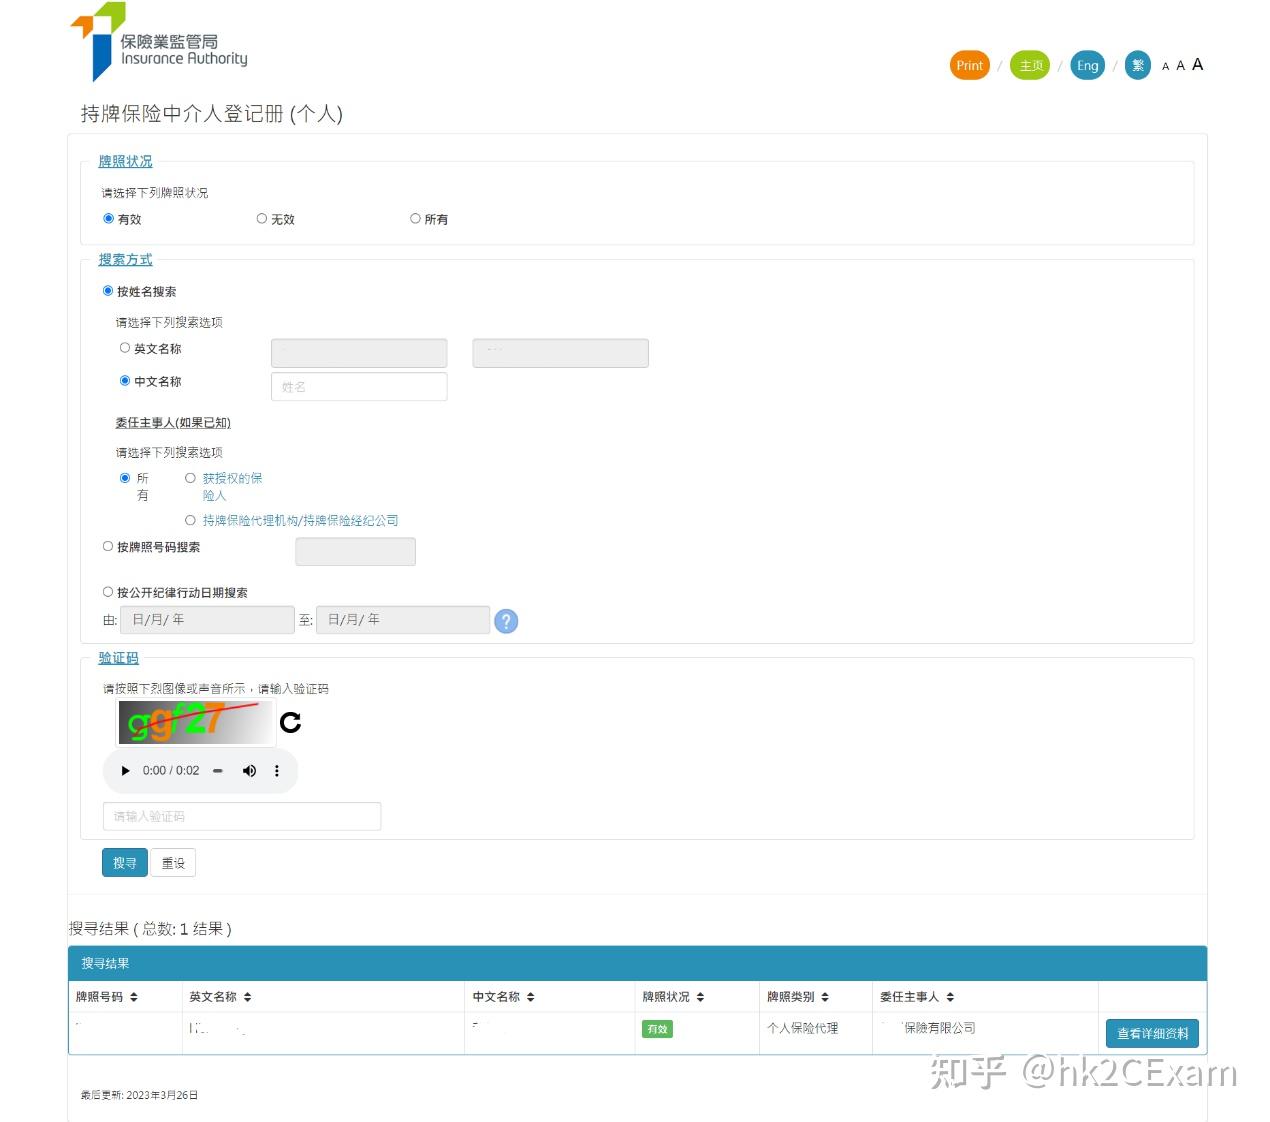This screenshot has height=1122, width=1270.
Task: Choose the 英文名称 radio option
Action: coord(125,348)
